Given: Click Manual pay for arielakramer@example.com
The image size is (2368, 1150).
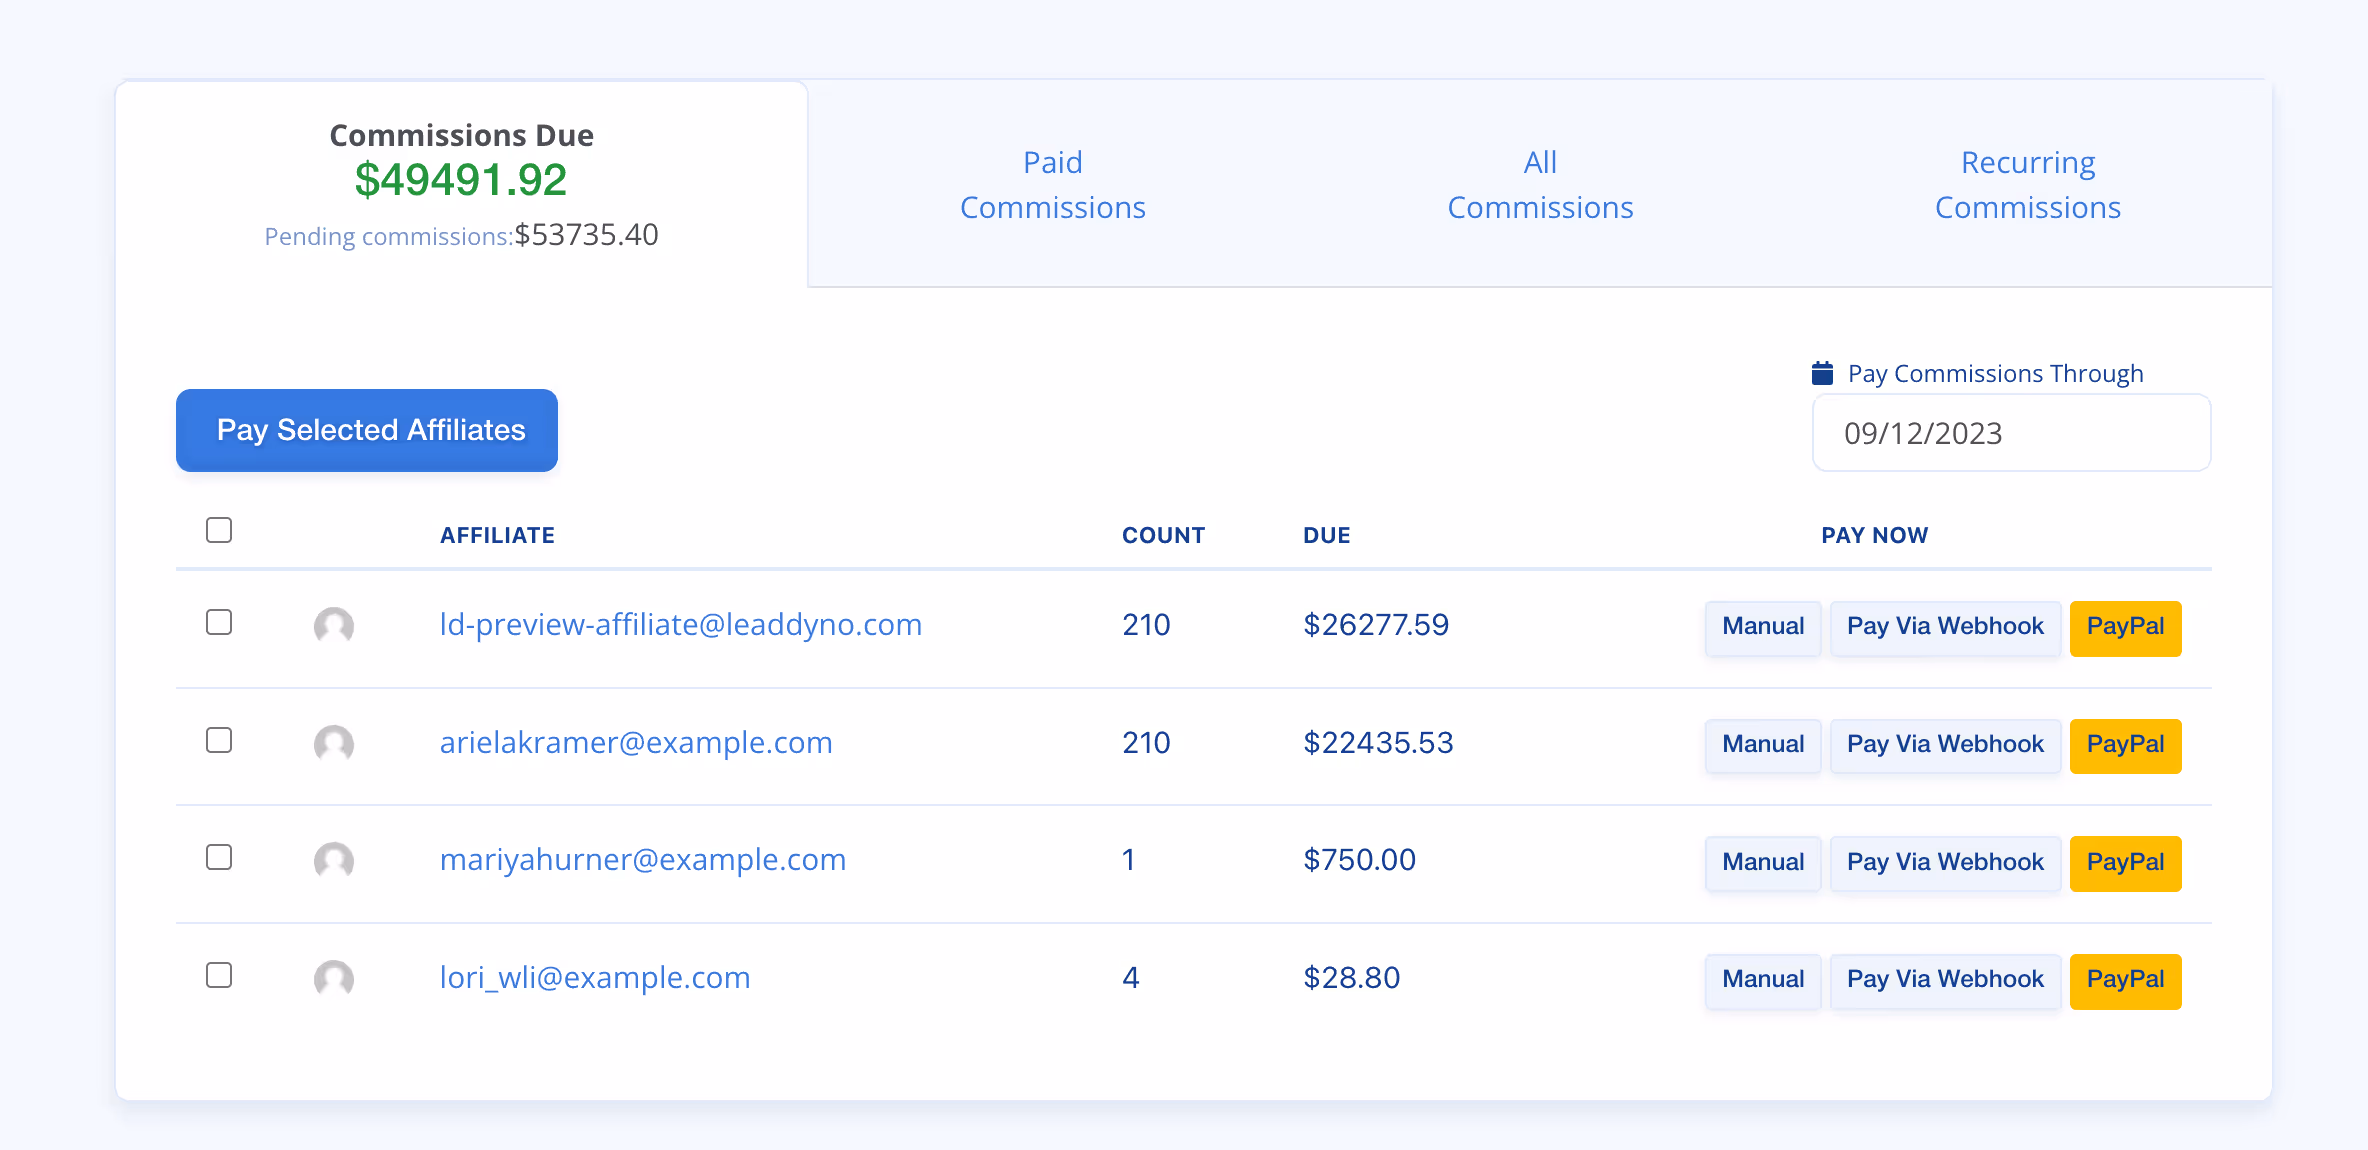Looking at the screenshot, I should point(1762,745).
